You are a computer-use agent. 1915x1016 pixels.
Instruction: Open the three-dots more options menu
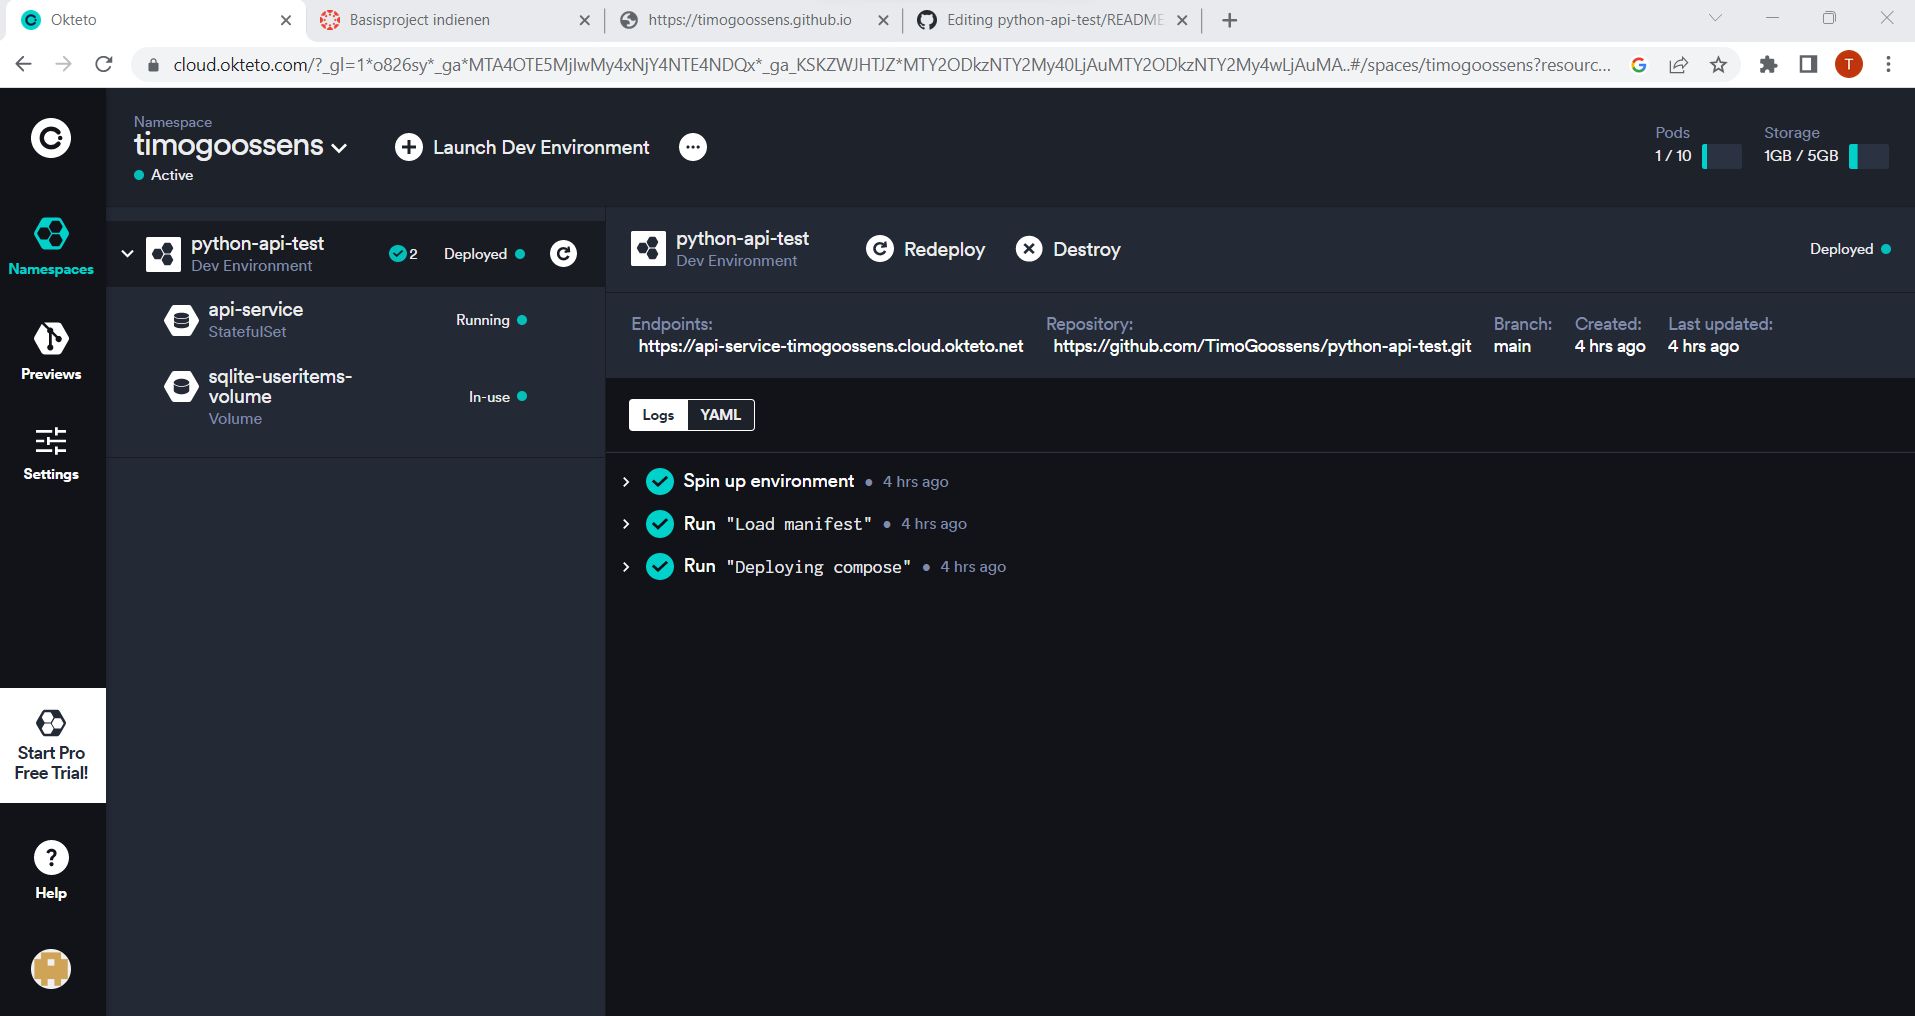point(693,147)
